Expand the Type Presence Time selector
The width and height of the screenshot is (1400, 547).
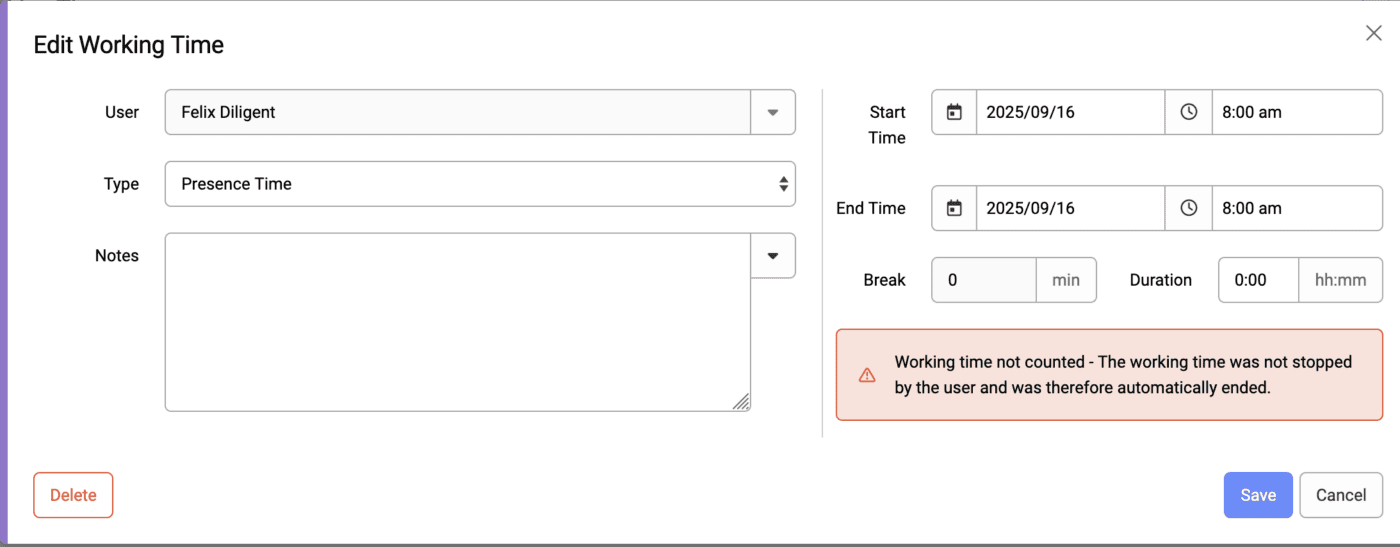480,184
